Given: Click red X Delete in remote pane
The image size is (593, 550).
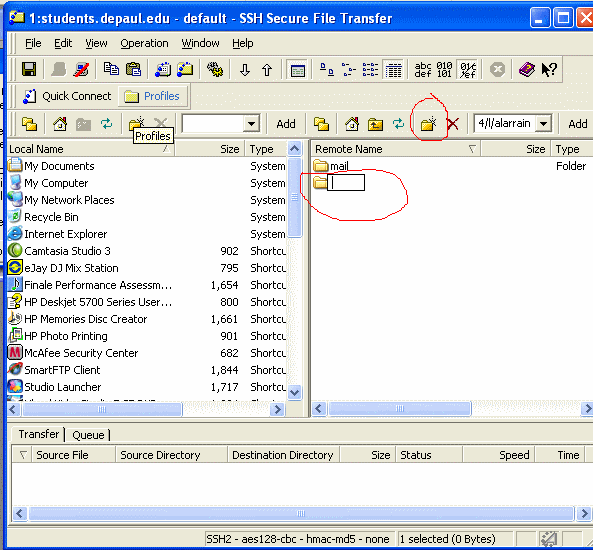Looking at the screenshot, I should 452,124.
